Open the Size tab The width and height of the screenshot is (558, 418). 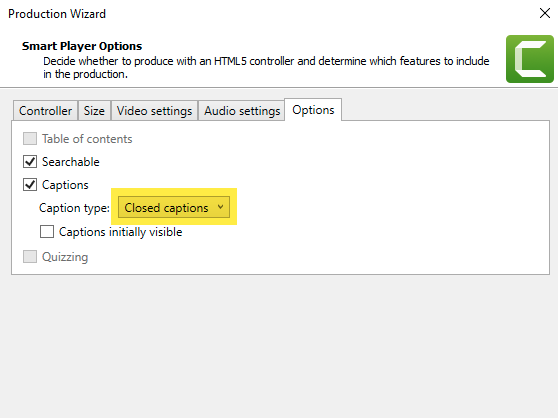pyautogui.click(x=94, y=111)
